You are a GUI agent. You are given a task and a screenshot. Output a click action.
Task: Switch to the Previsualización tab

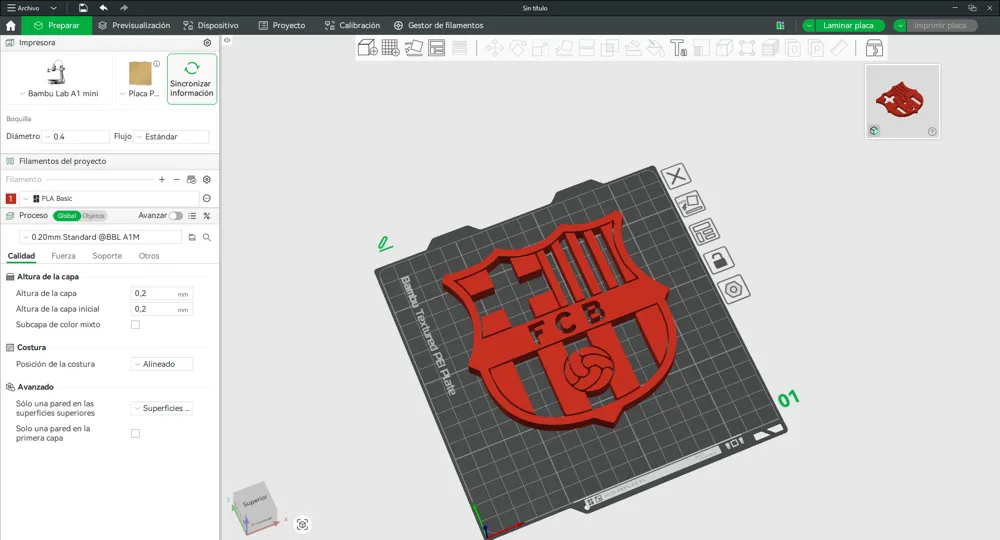[135, 26]
